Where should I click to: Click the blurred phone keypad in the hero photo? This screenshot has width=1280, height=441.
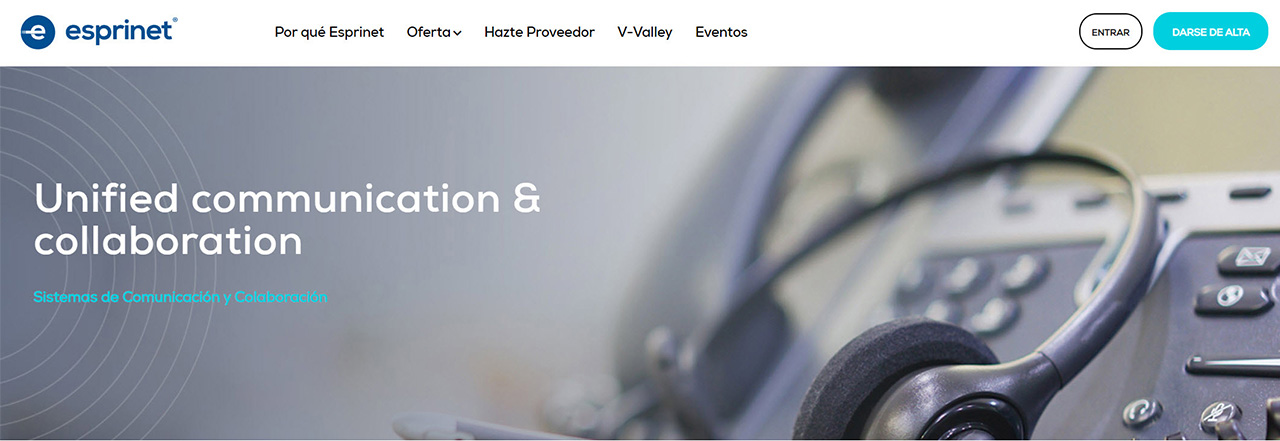click(x=965, y=290)
